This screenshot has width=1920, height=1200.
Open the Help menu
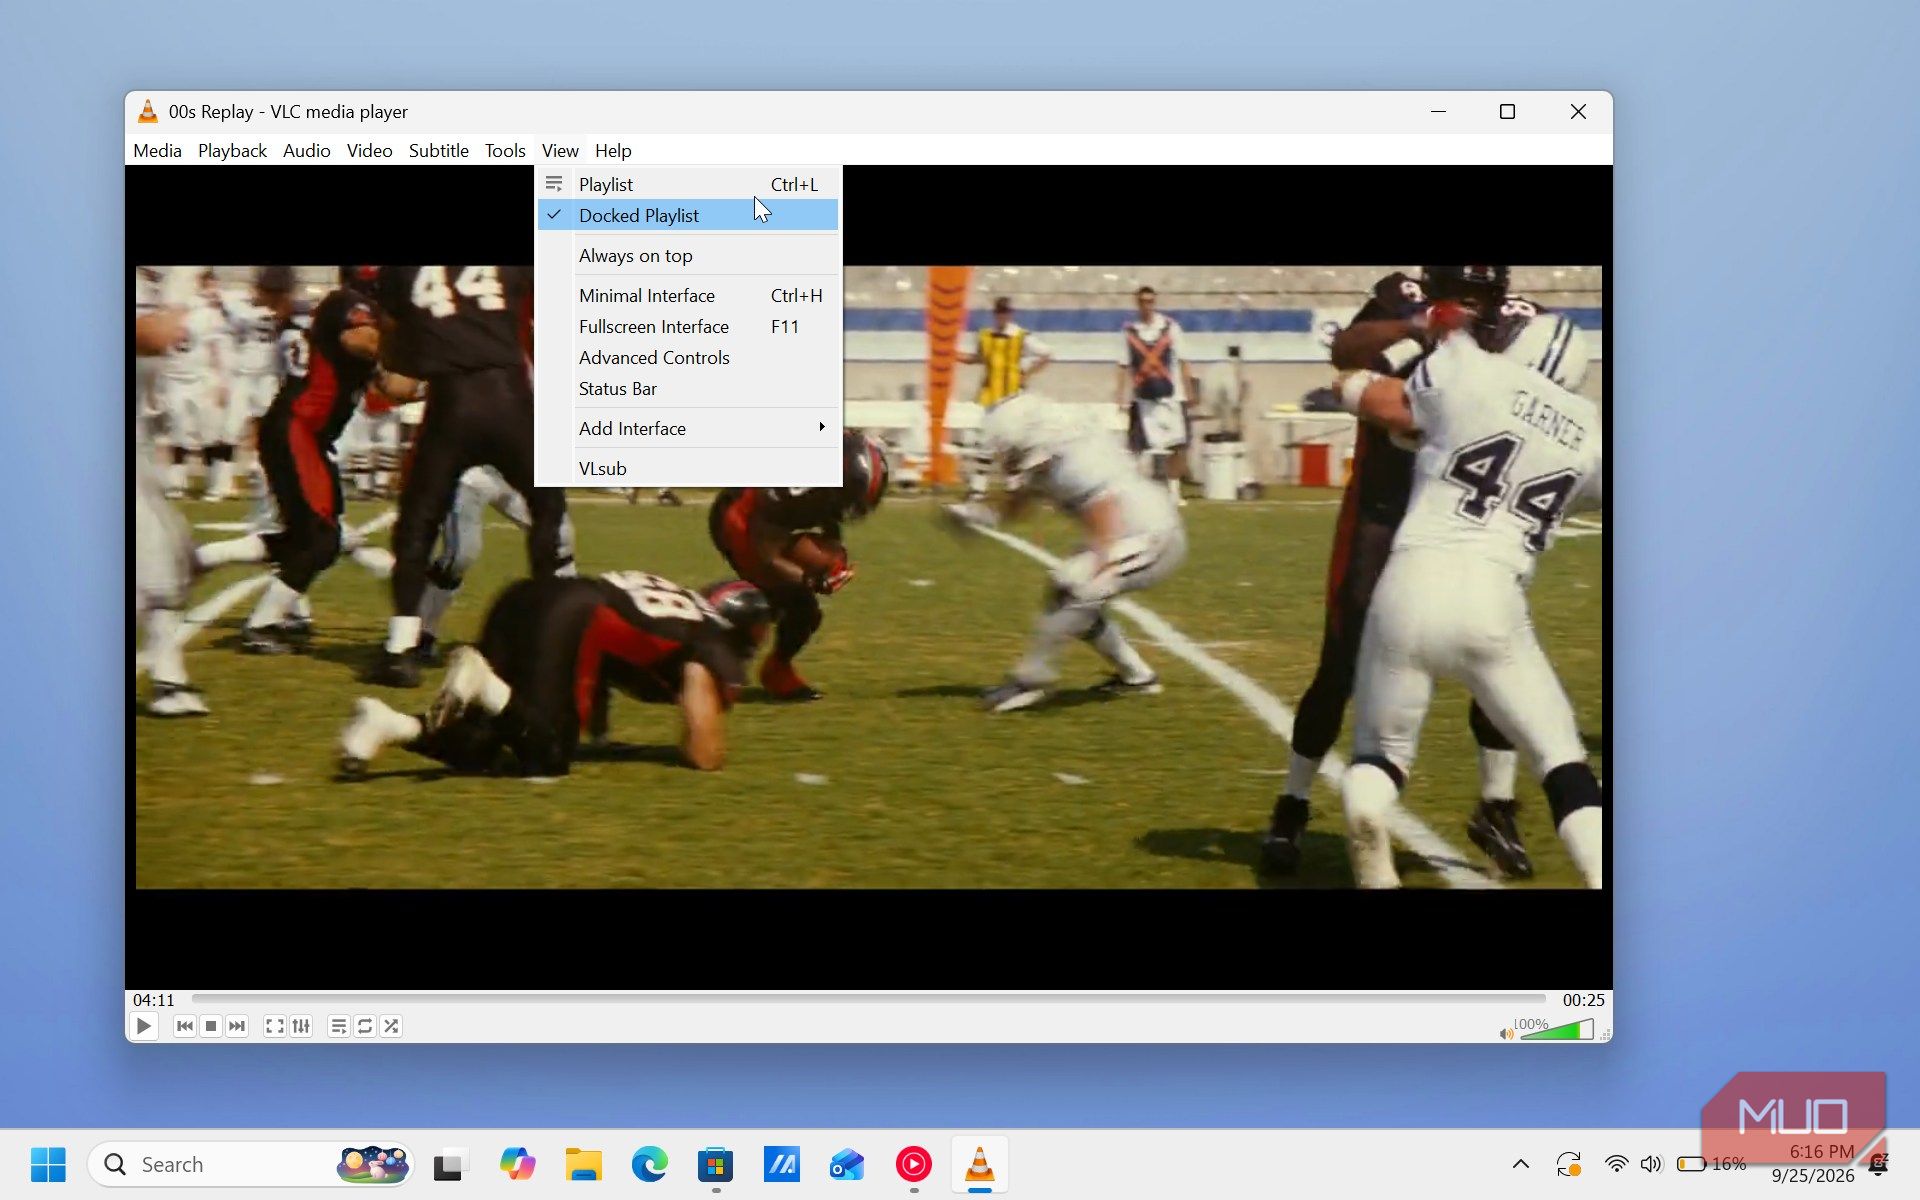(613, 151)
